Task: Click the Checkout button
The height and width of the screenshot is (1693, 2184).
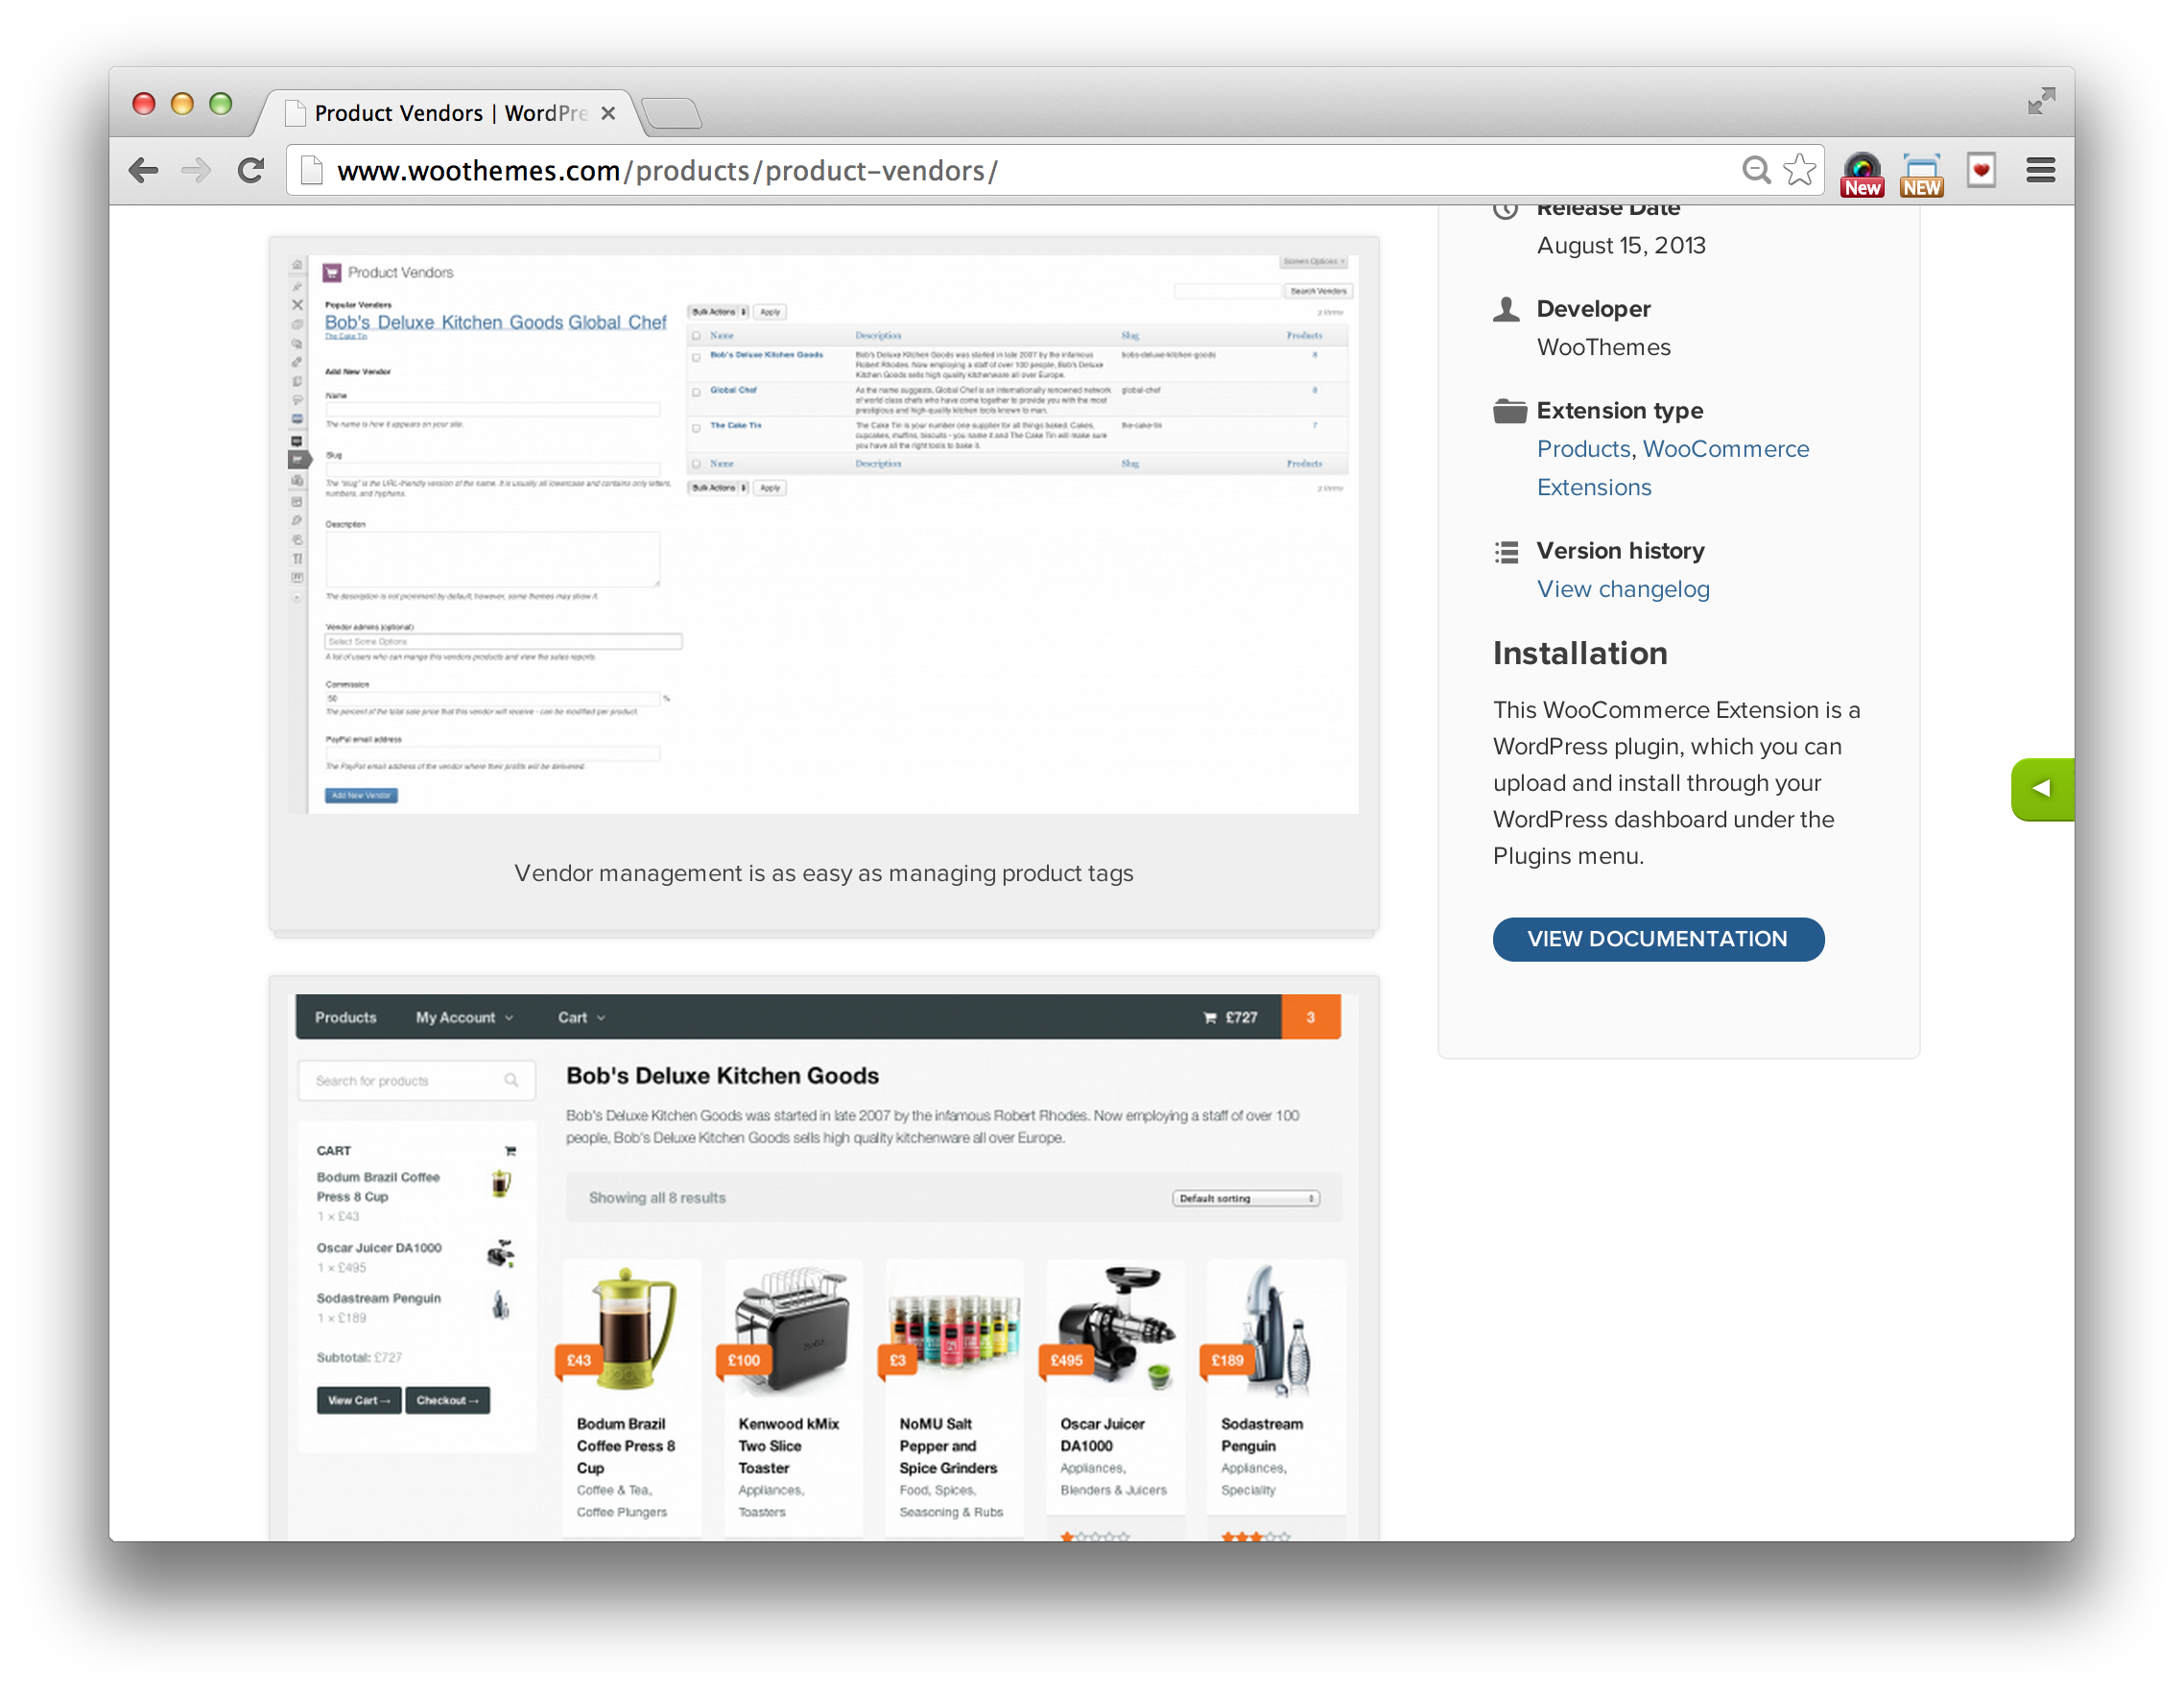Action: coord(447,1400)
